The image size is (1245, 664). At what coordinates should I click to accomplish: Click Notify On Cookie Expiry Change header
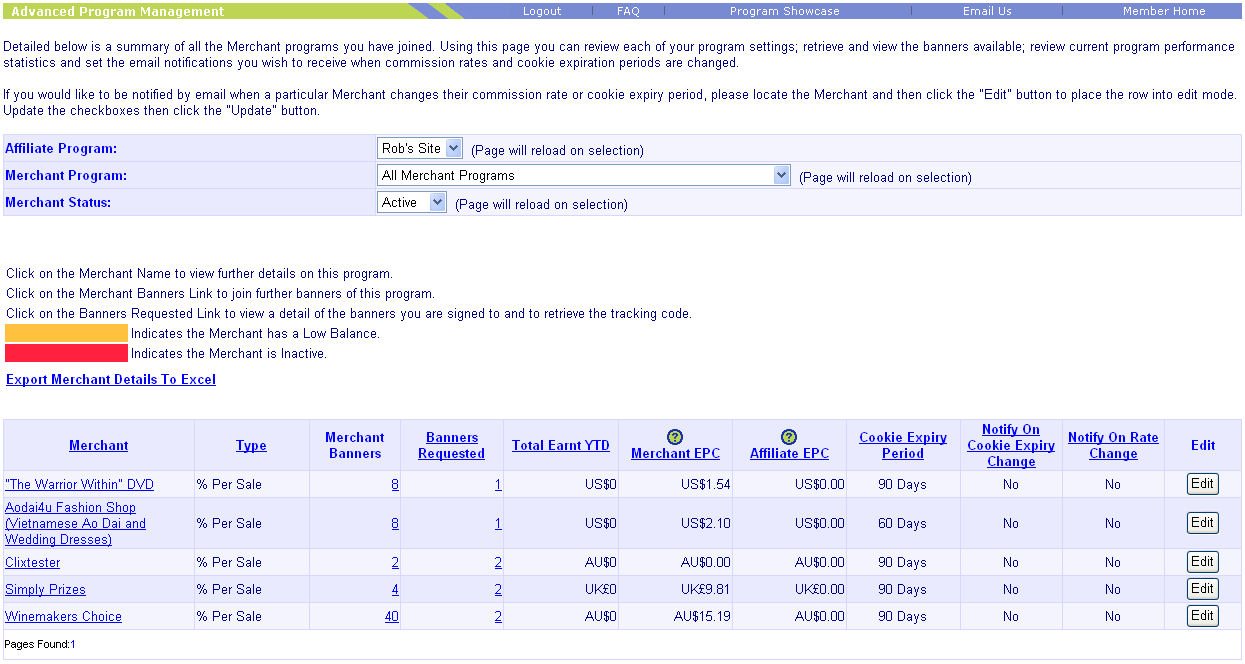pyautogui.click(x=1011, y=445)
